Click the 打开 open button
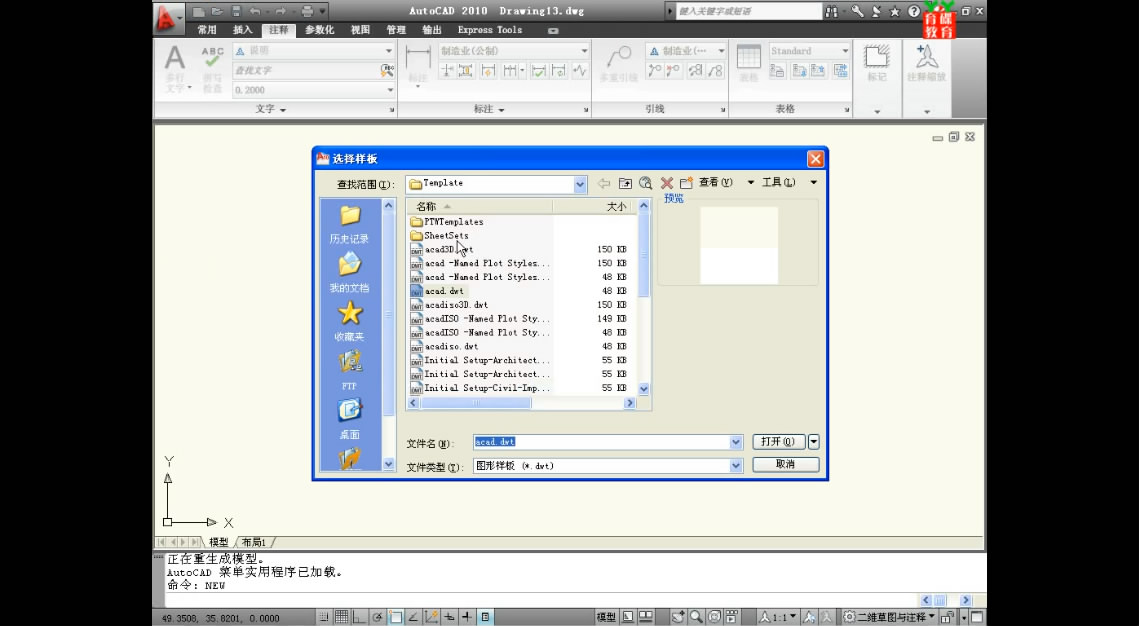This screenshot has width=1139, height=626. tap(779, 442)
